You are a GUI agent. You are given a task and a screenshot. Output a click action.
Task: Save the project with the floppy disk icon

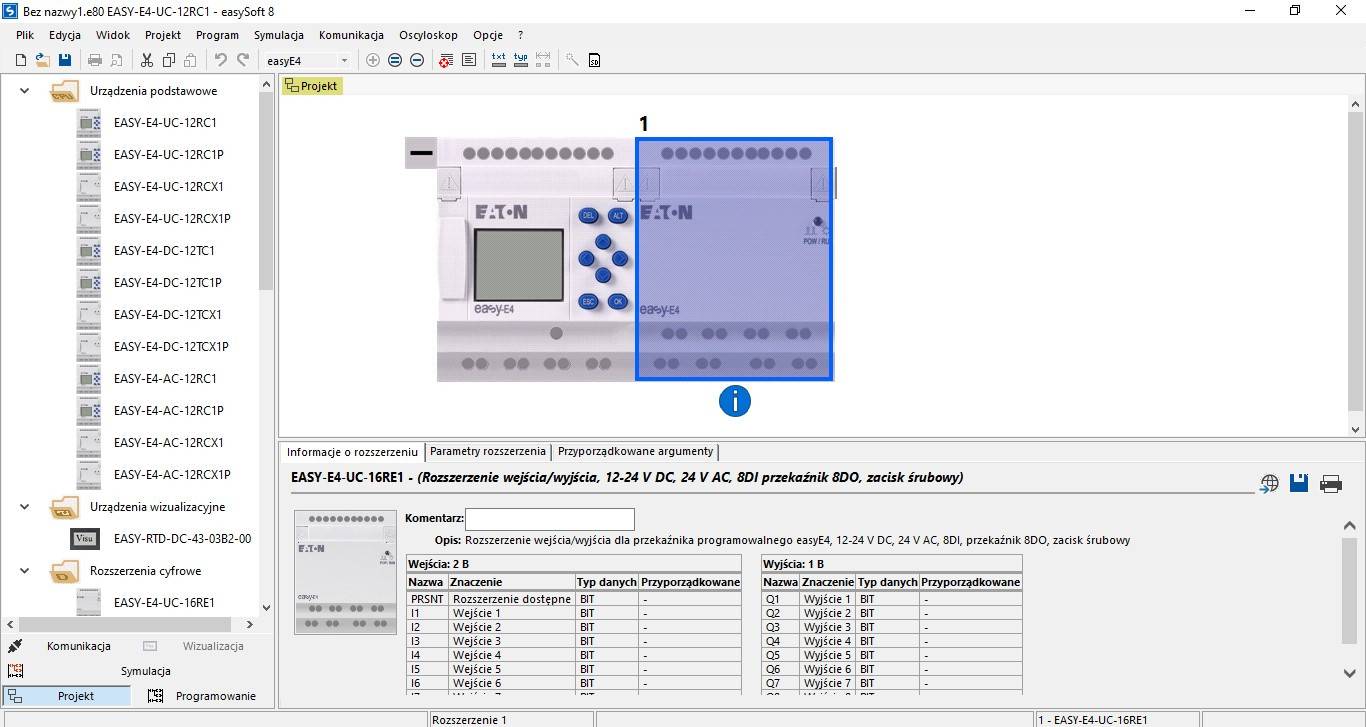(64, 60)
